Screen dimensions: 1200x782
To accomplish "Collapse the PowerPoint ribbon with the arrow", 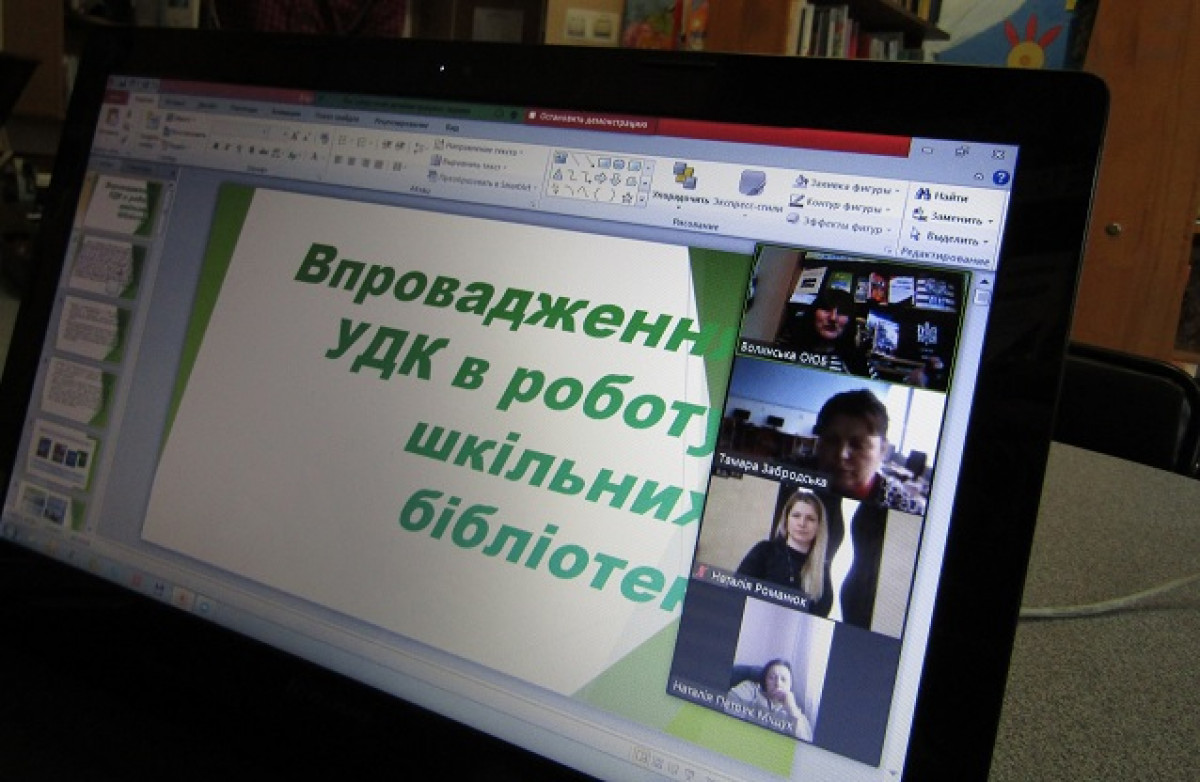I will (979, 175).
